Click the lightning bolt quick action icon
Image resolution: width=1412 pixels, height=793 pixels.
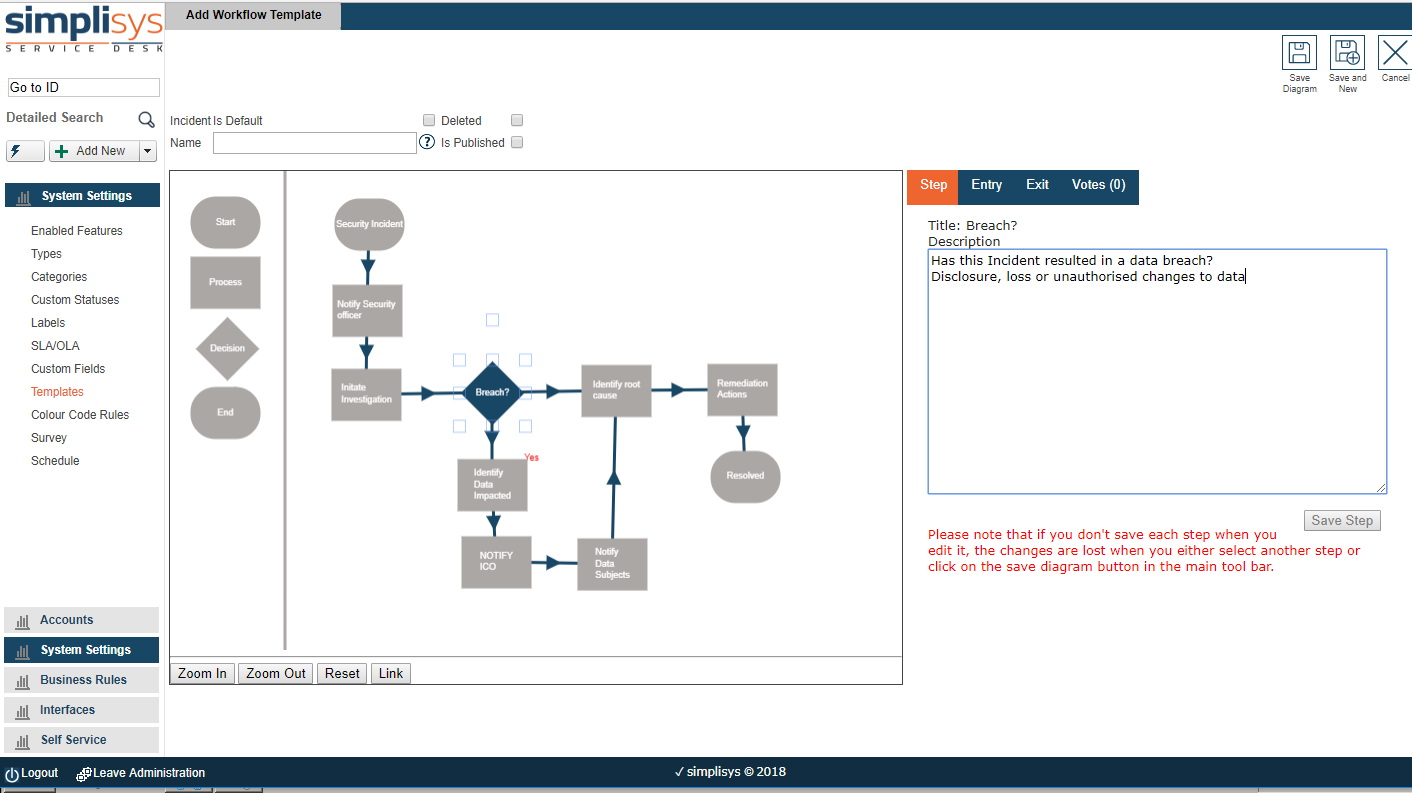pos(25,151)
